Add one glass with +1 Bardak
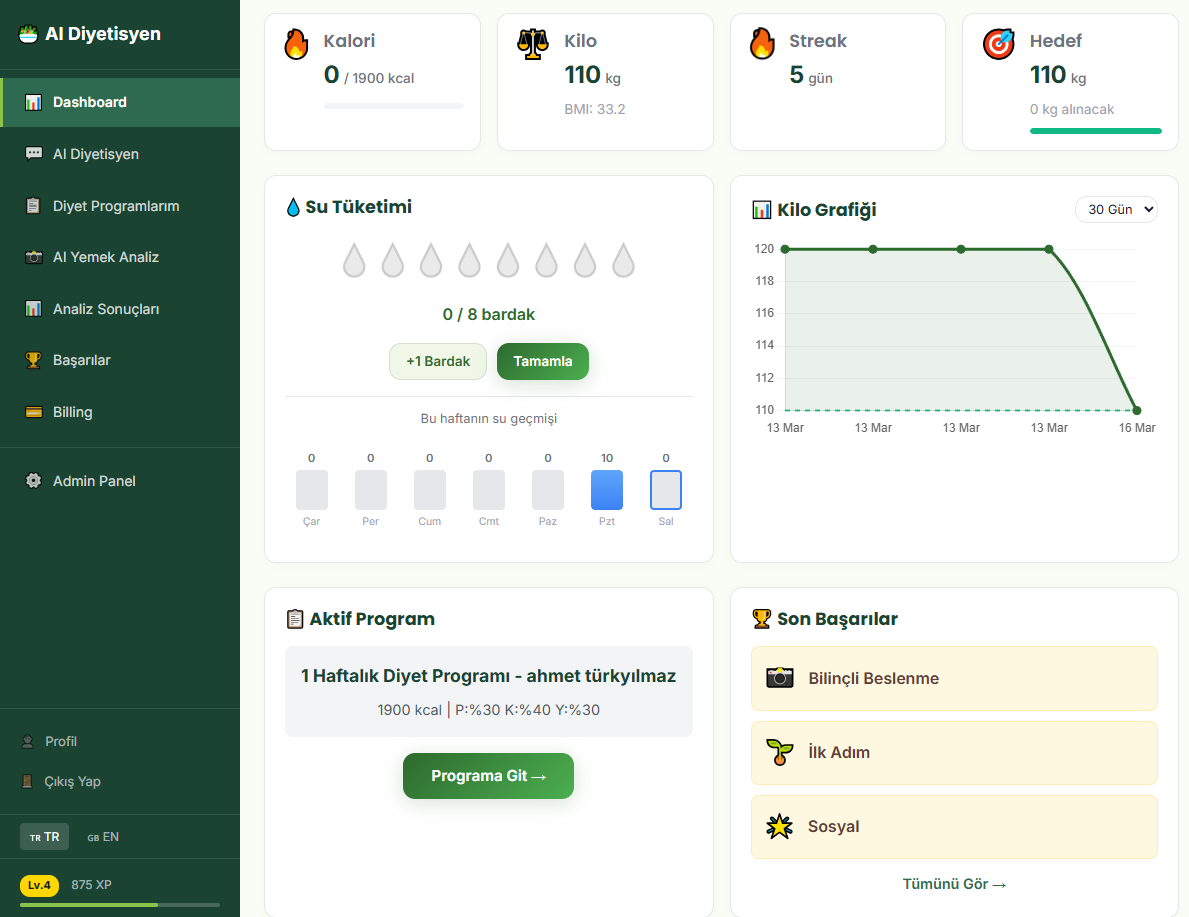Image resolution: width=1189 pixels, height=917 pixels. (x=438, y=361)
